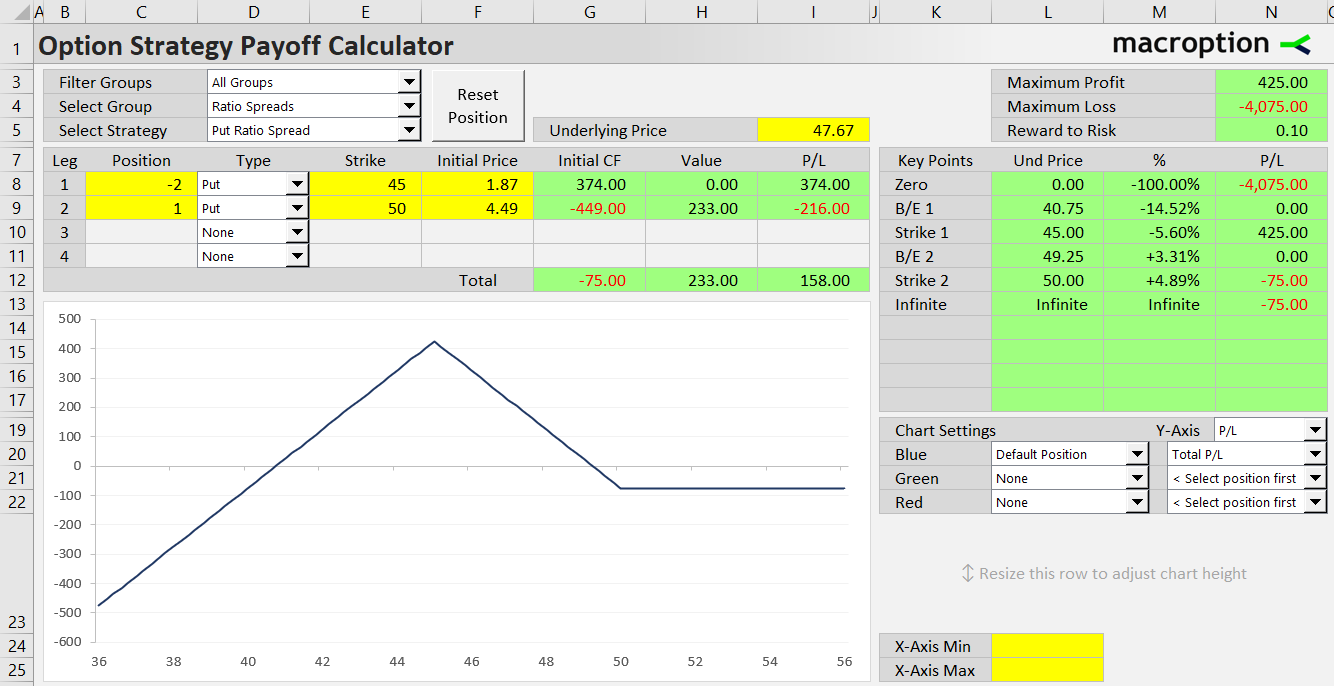Select the X-Axis Max input cell
Screen dimensions: 1334x686
[x=1047, y=670]
